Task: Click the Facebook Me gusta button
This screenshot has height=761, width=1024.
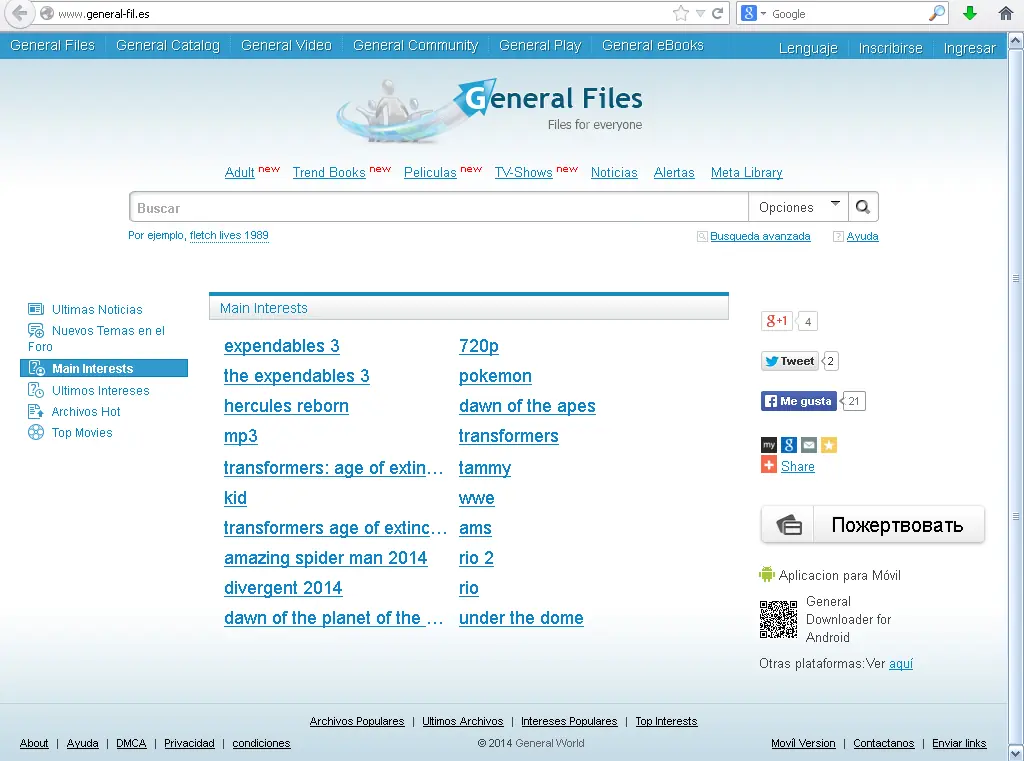Action: pyautogui.click(x=798, y=401)
